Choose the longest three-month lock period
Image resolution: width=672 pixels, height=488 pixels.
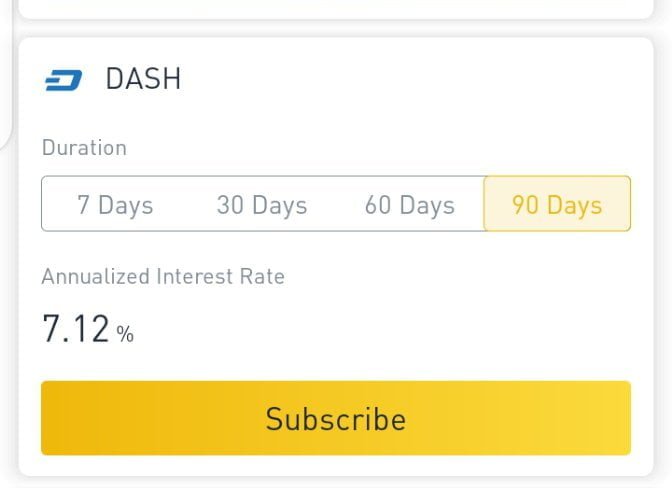[557, 205]
